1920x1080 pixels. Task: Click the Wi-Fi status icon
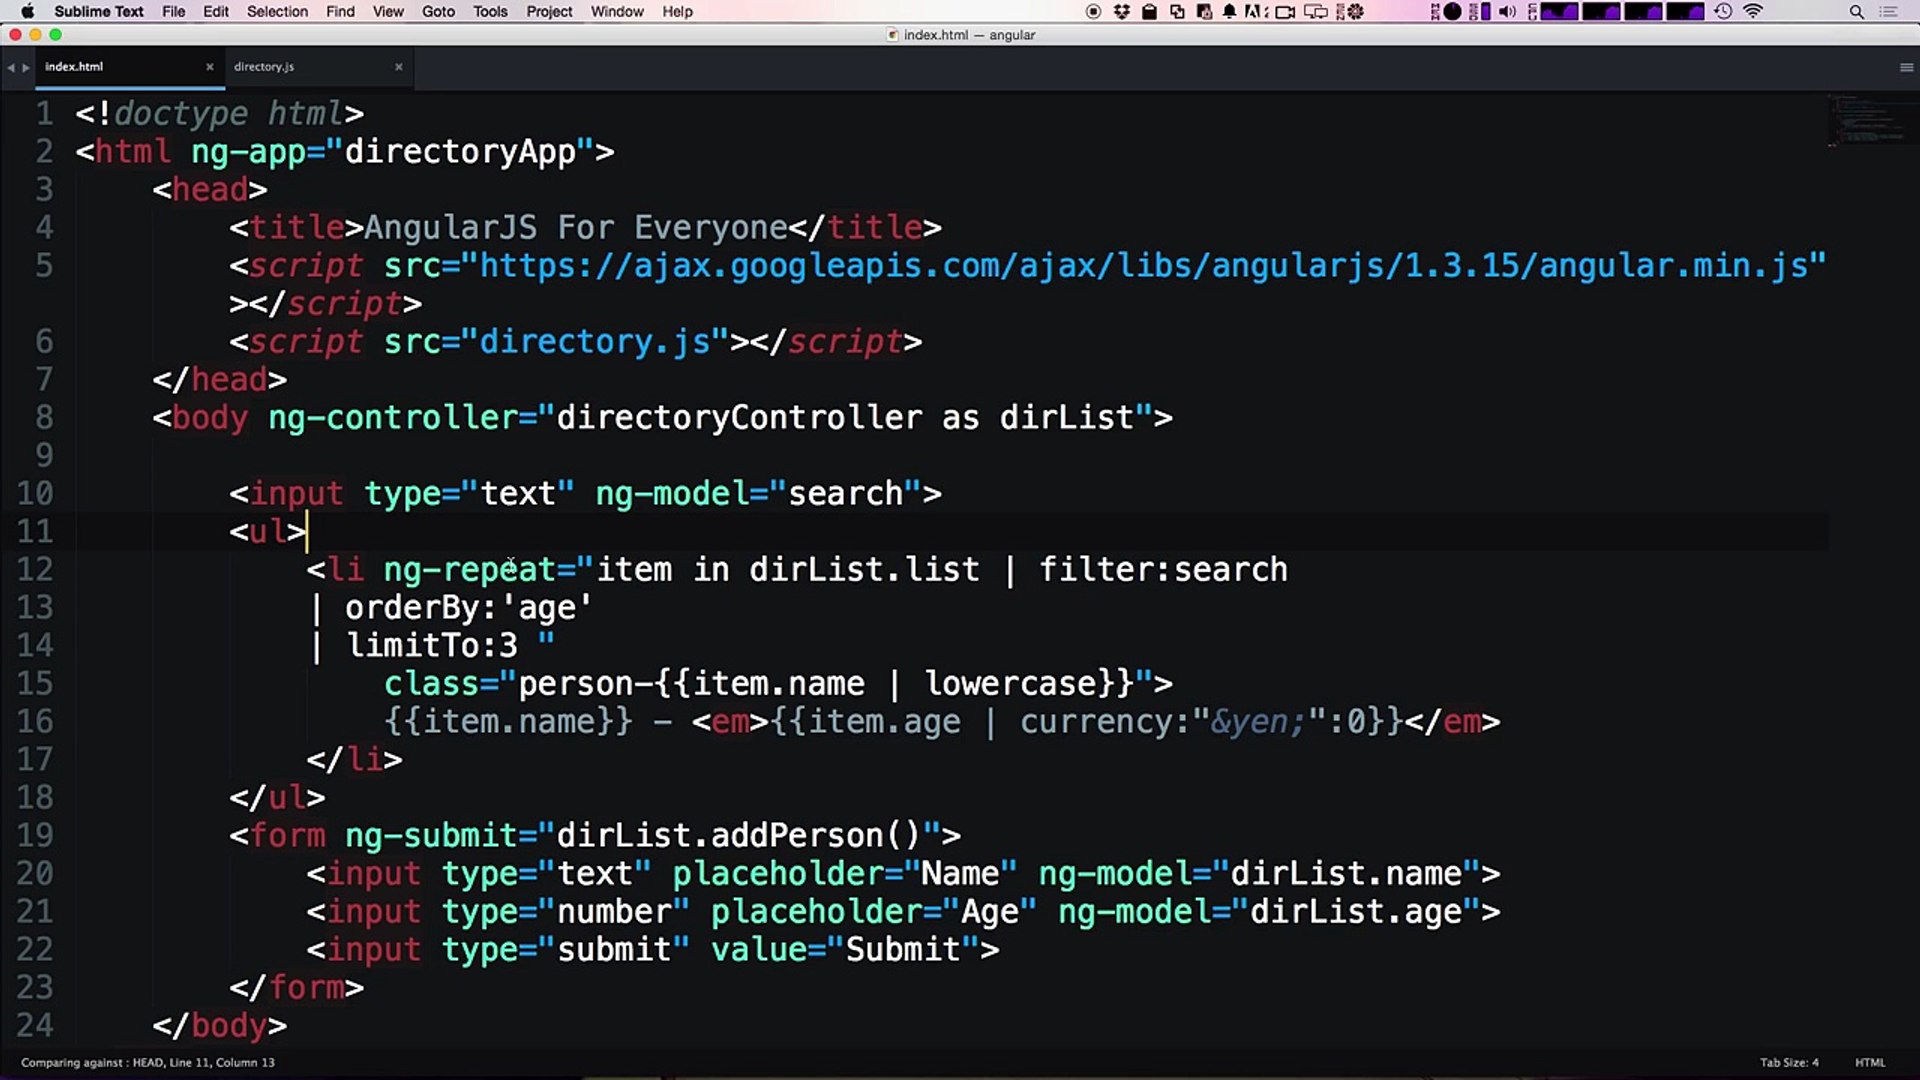pyautogui.click(x=1753, y=12)
